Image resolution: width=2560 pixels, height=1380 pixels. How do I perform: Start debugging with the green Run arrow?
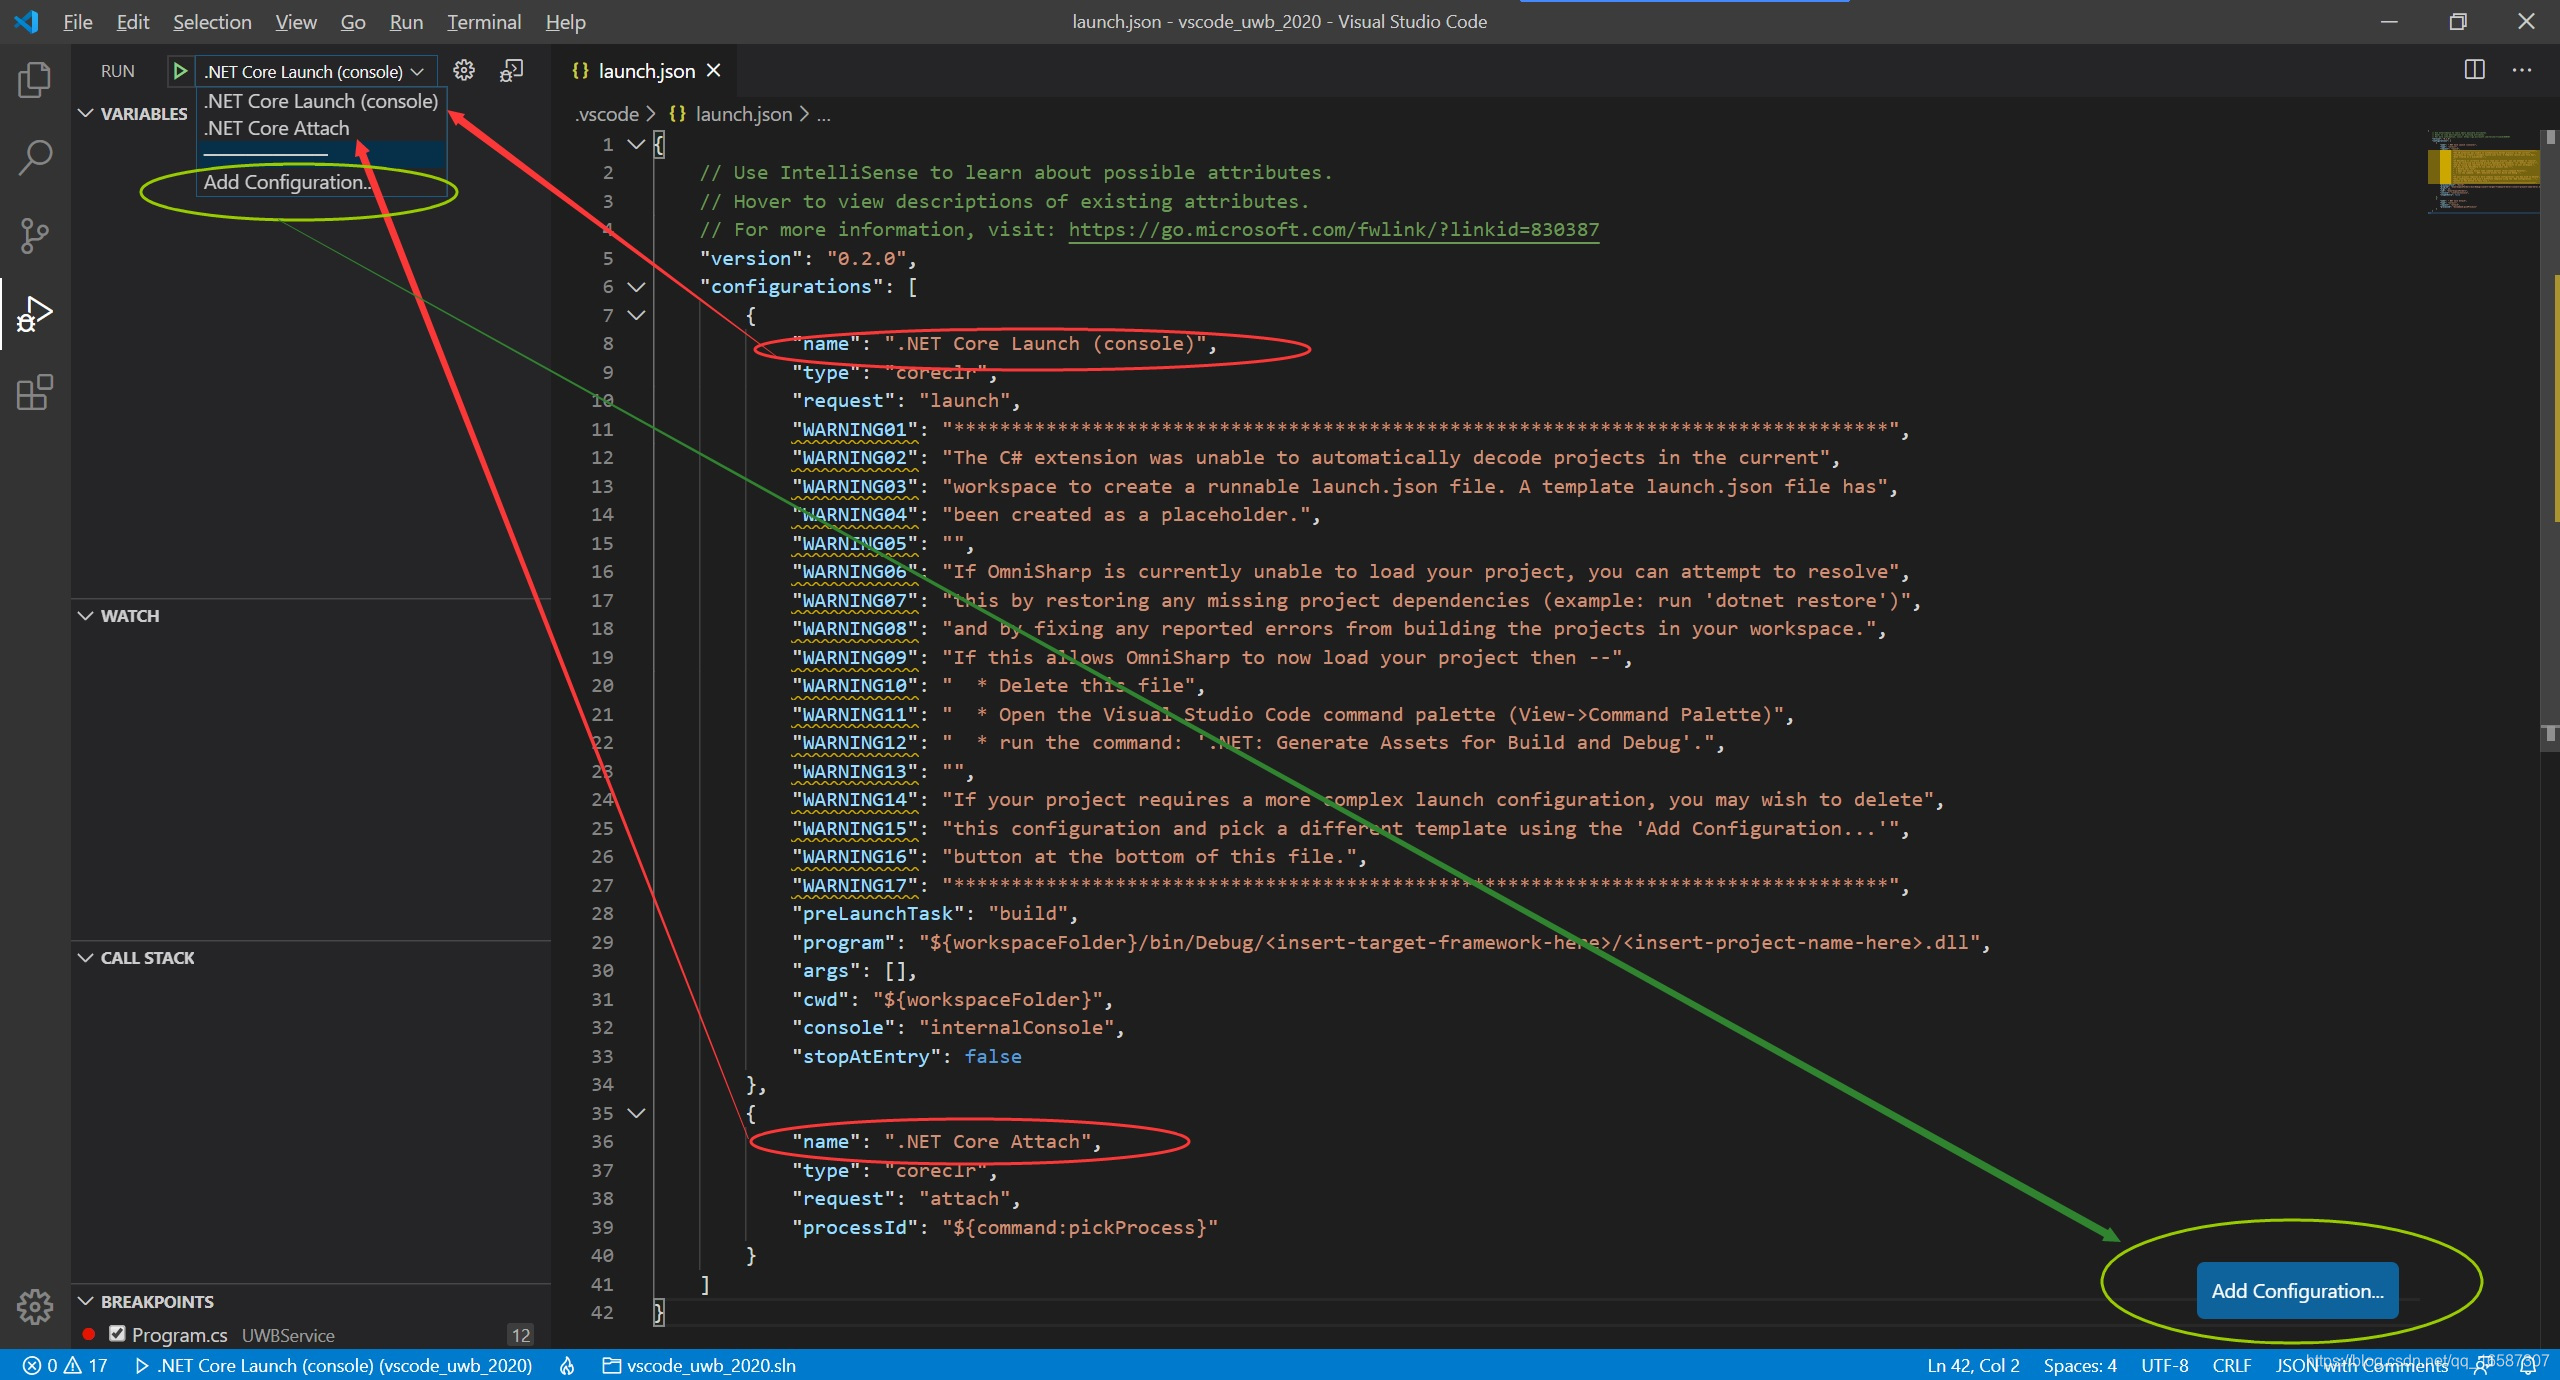180,70
